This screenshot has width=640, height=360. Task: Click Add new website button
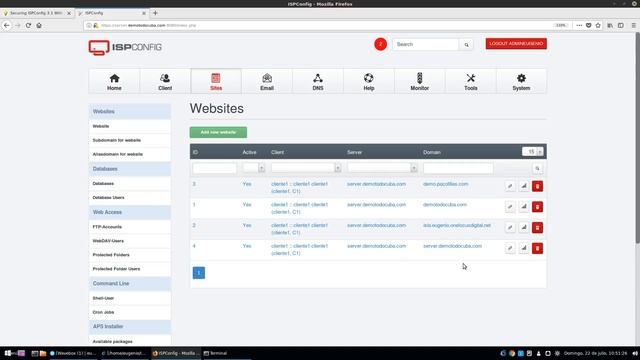[218, 132]
